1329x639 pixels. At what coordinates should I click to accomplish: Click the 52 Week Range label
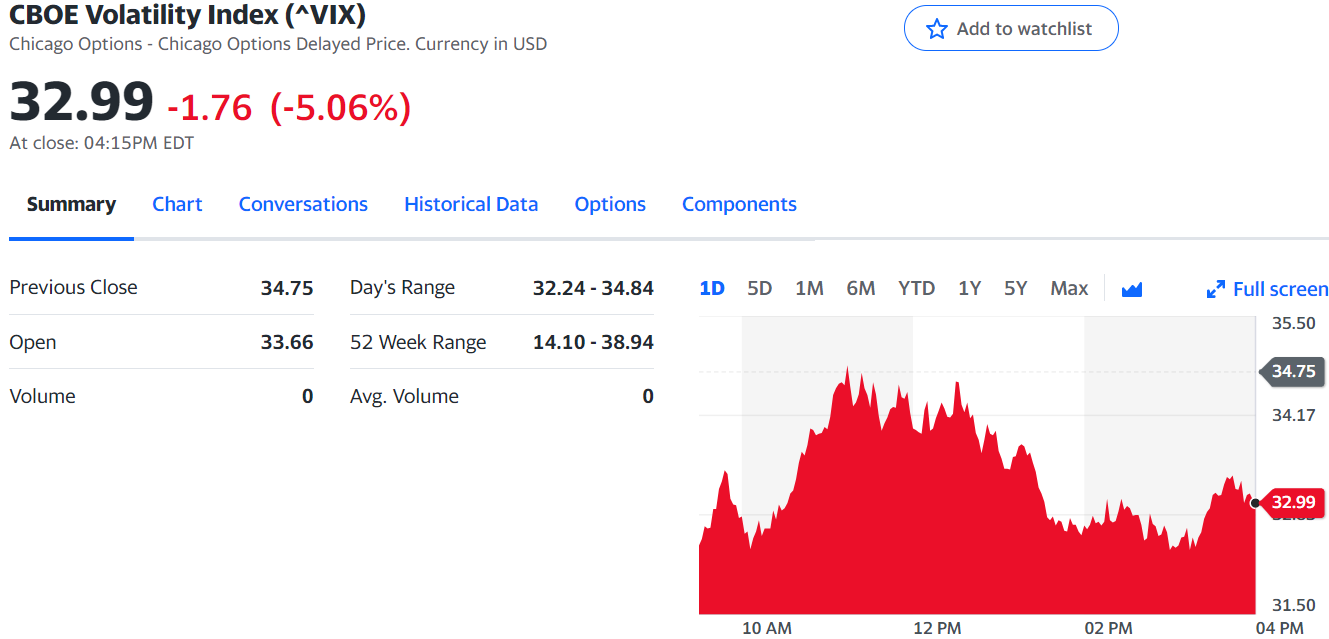point(418,342)
